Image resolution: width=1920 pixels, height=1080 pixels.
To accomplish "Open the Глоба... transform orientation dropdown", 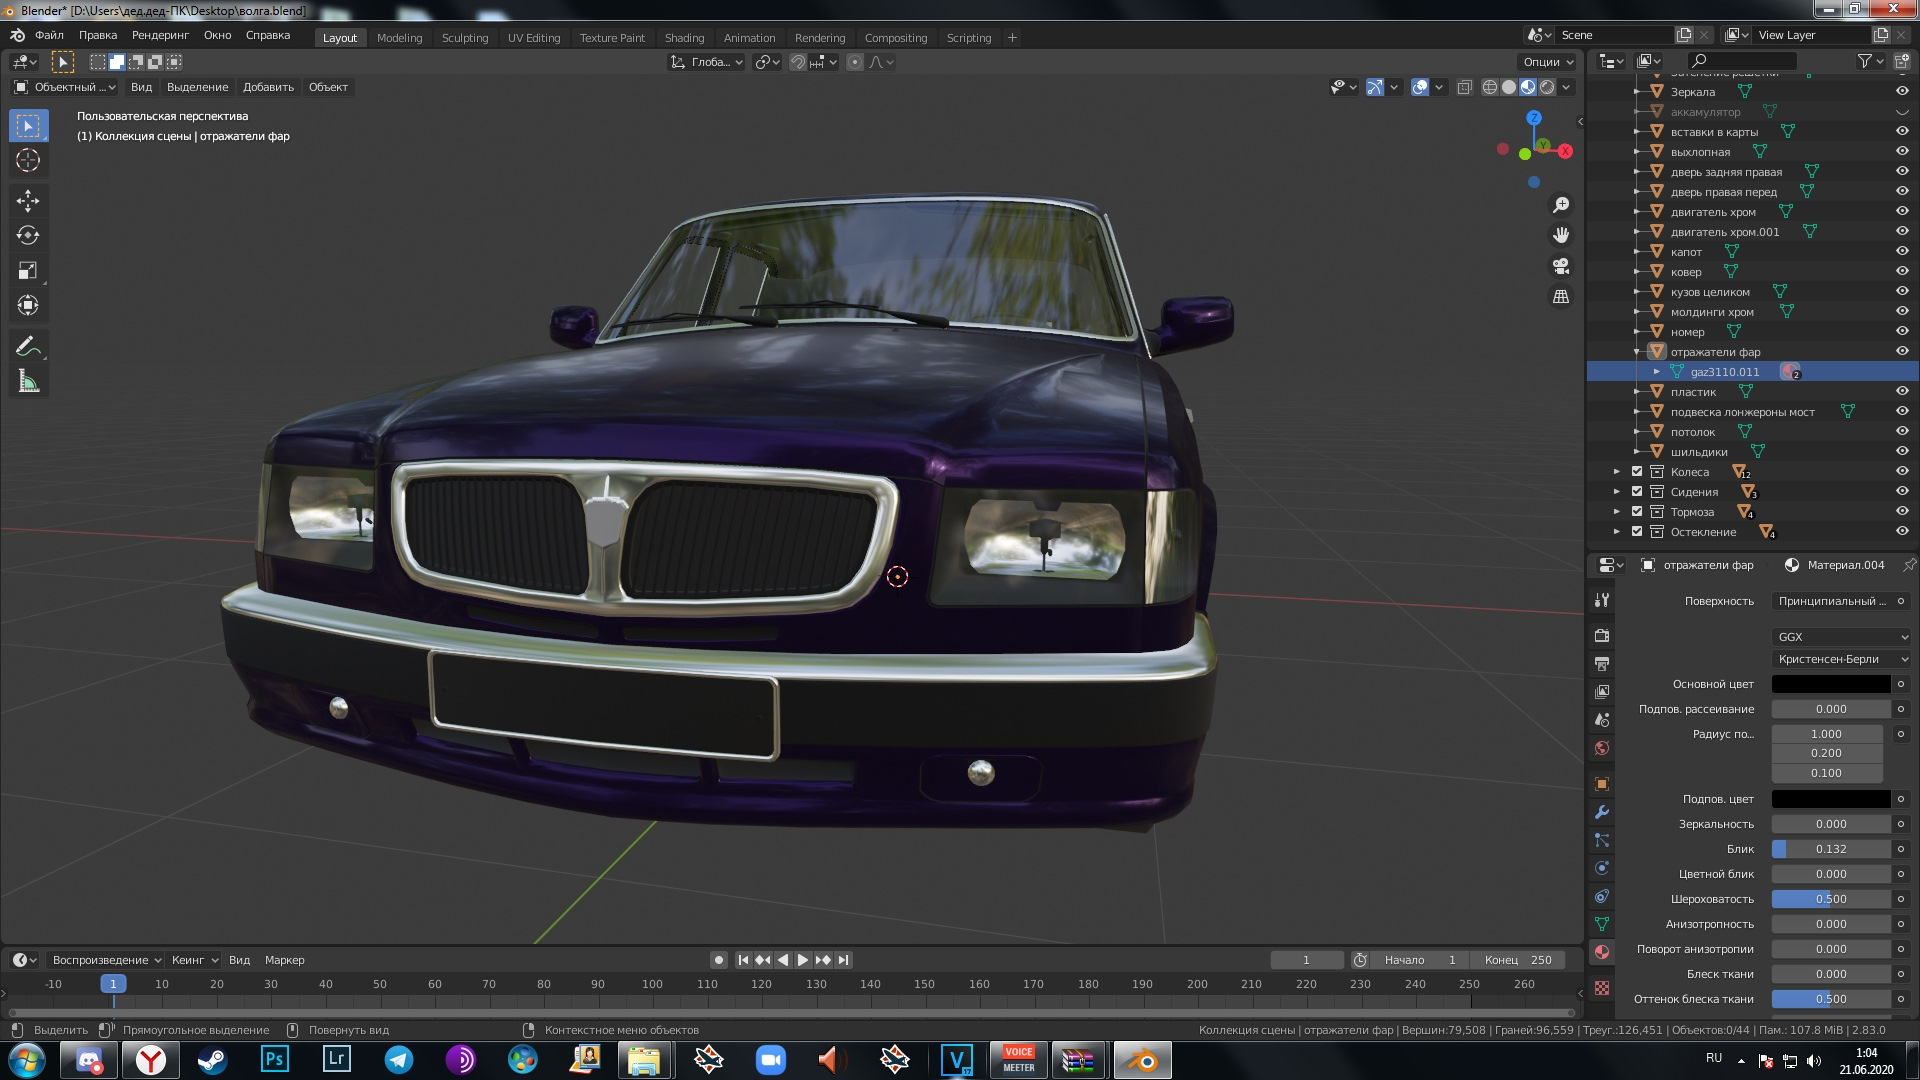I will pos(707,62).
